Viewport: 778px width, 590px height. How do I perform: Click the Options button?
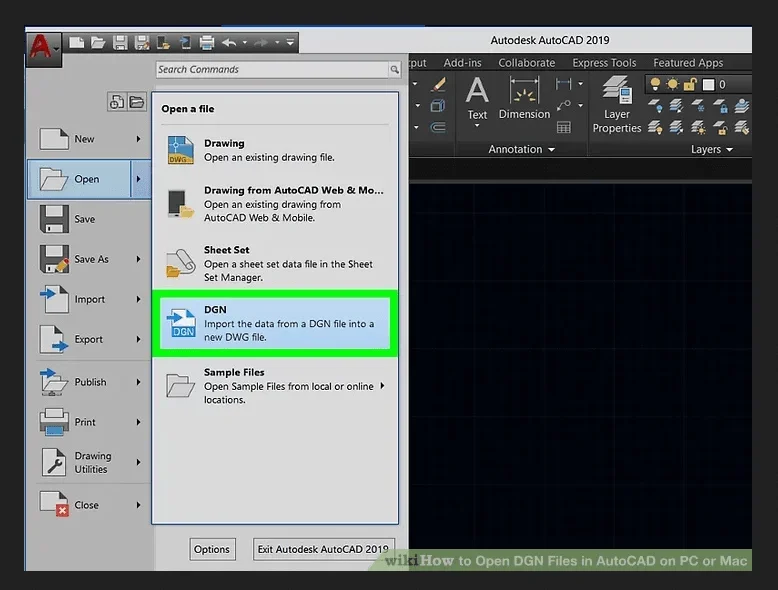pos(212,549)
